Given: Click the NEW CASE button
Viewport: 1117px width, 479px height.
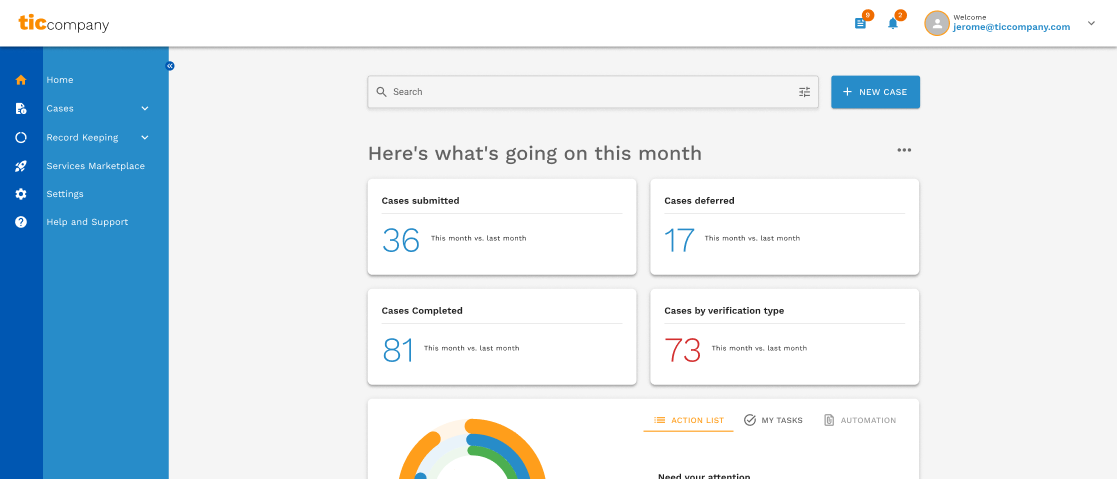Looking at the screenshot, I should tap(876, 92).
